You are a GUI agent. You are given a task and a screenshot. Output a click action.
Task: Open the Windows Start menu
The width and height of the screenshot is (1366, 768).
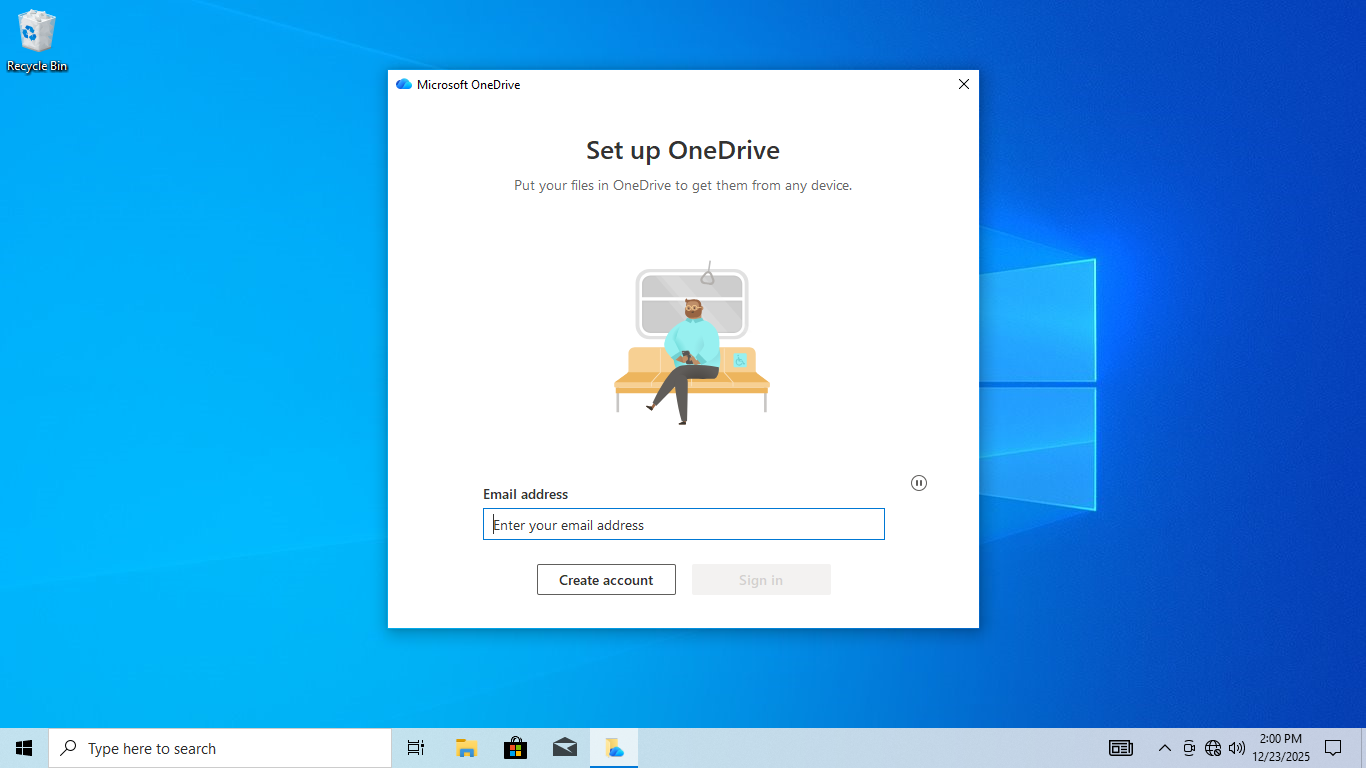24,748
